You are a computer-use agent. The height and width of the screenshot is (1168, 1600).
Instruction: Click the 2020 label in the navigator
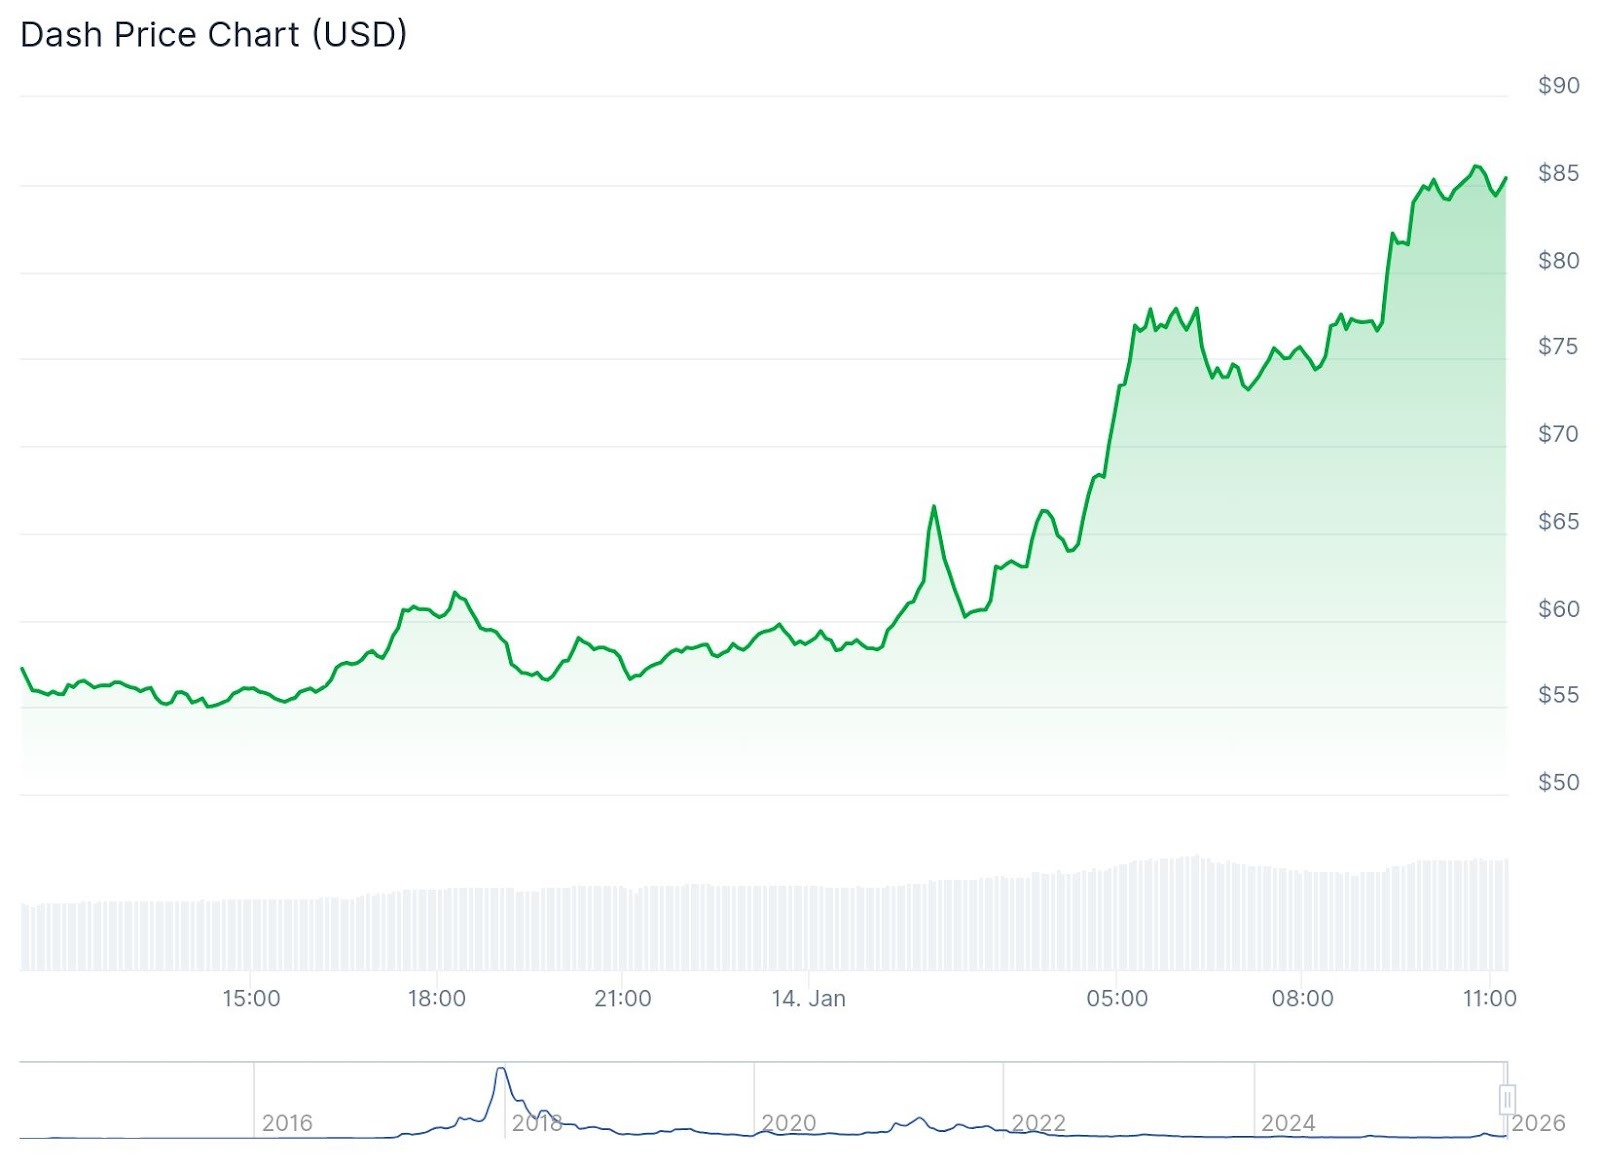(788, 1123)
